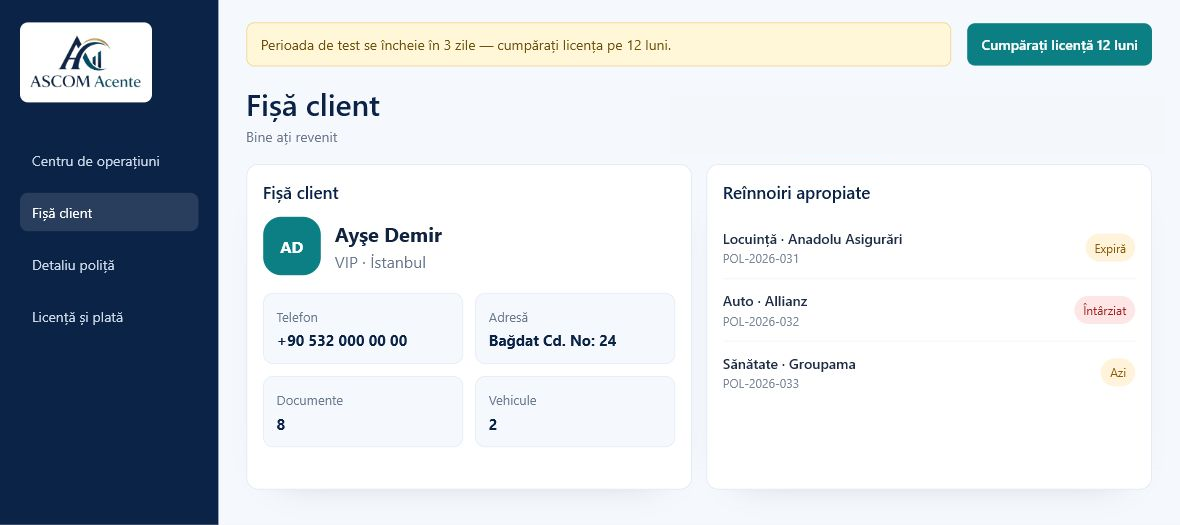Open the Vehicule card showing 2

(575, 412)
